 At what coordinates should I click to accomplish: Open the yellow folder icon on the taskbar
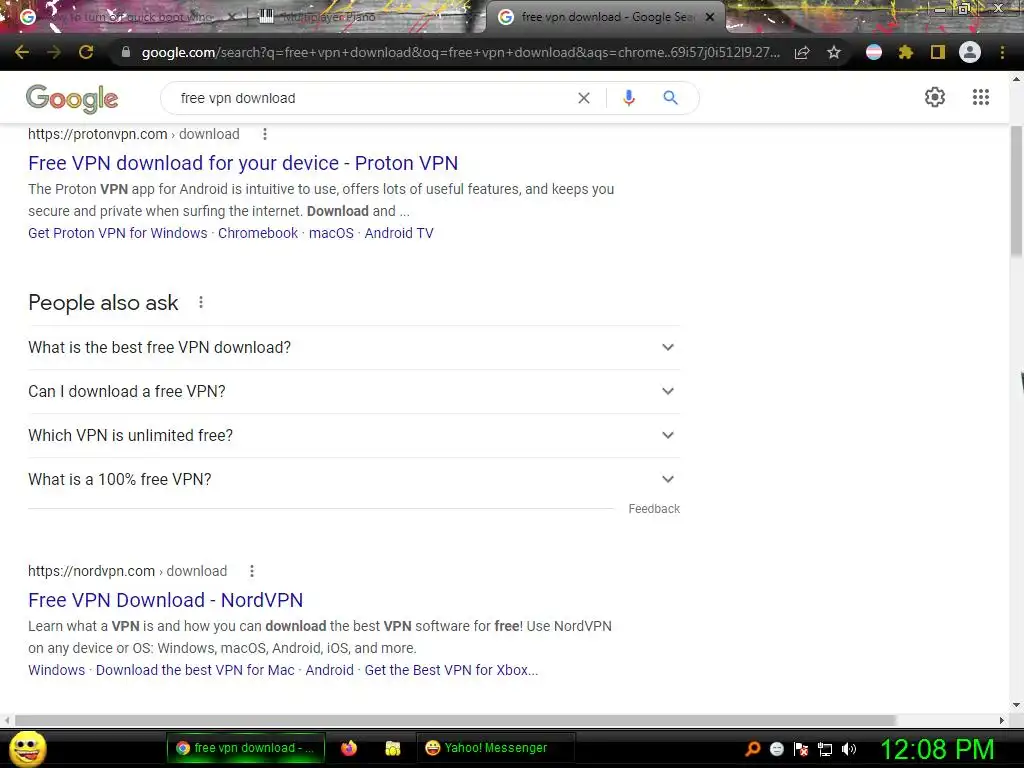point(392,748)
